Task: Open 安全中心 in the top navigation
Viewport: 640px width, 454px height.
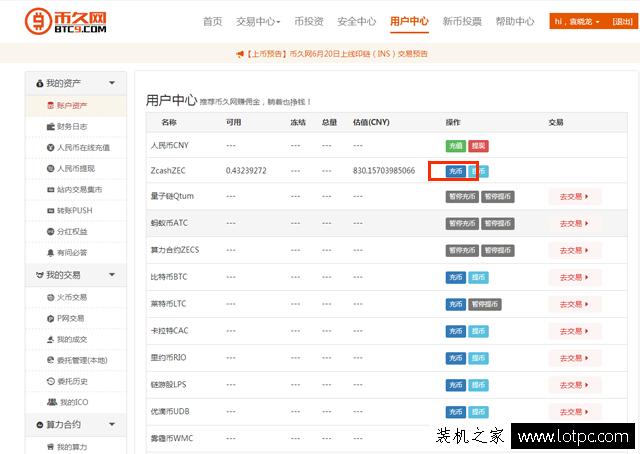Action: coord(357,21)
